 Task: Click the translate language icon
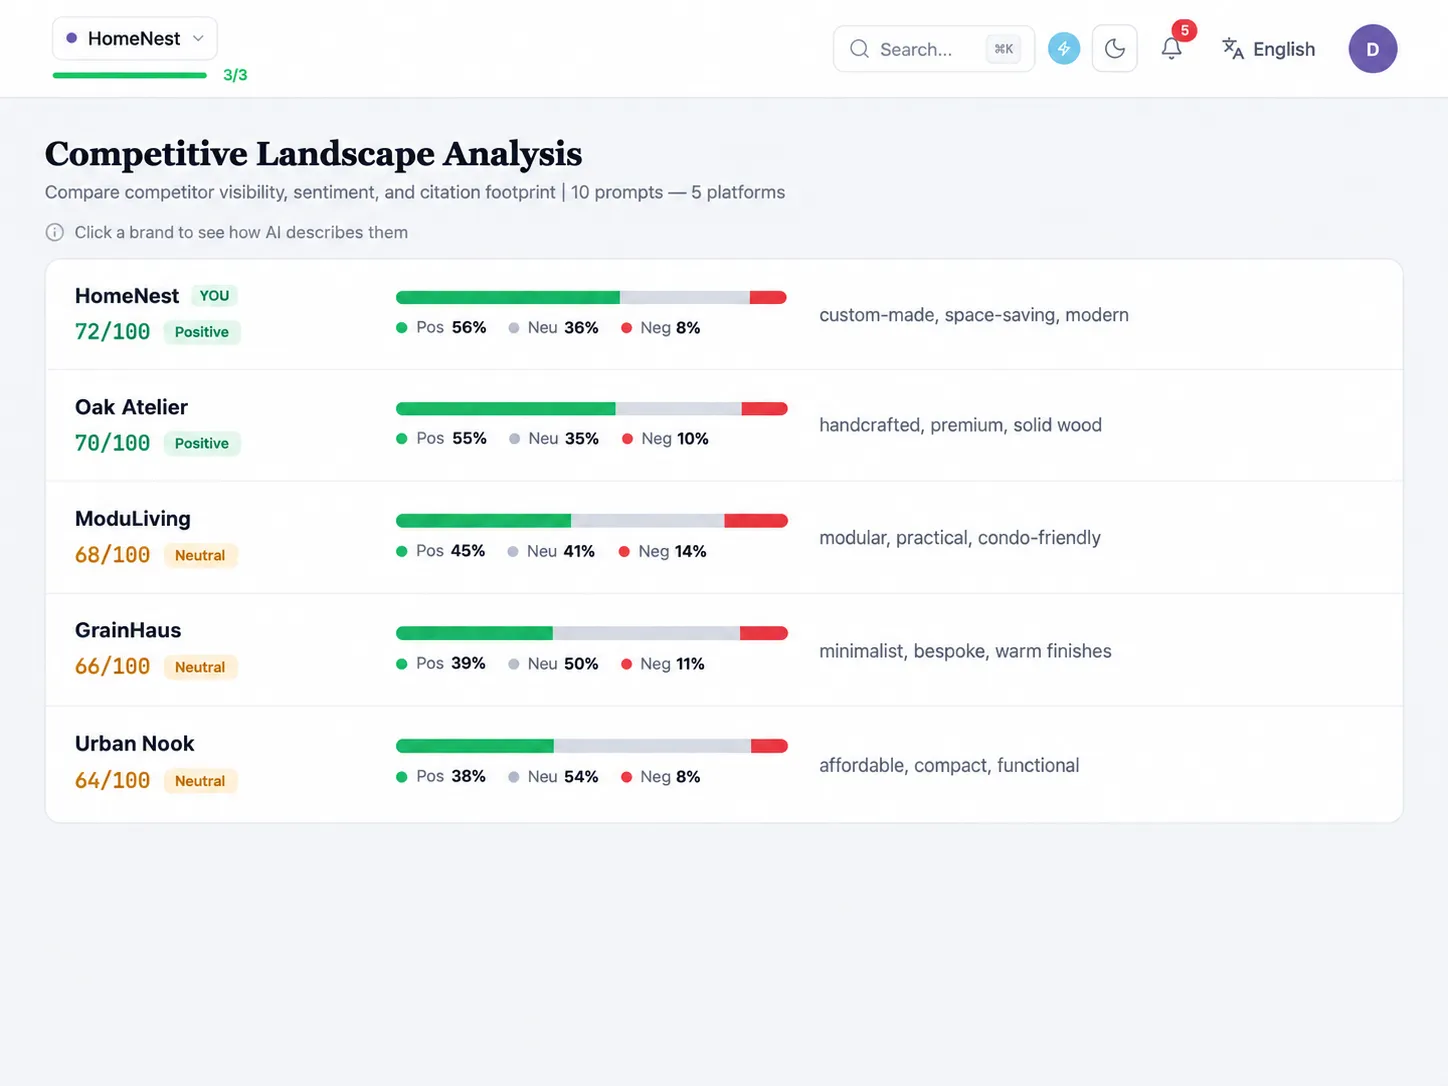click(1233, 48)
